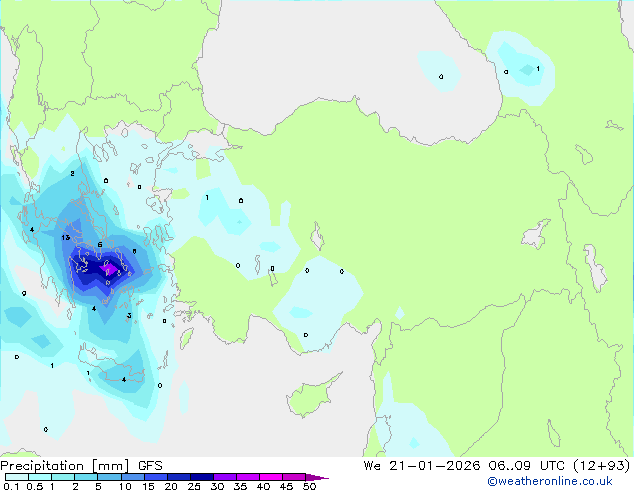Viewport: 634px width, 490px height.
Task: Select the 0.5 to 1 mm legend swatch
Action: 40,477
